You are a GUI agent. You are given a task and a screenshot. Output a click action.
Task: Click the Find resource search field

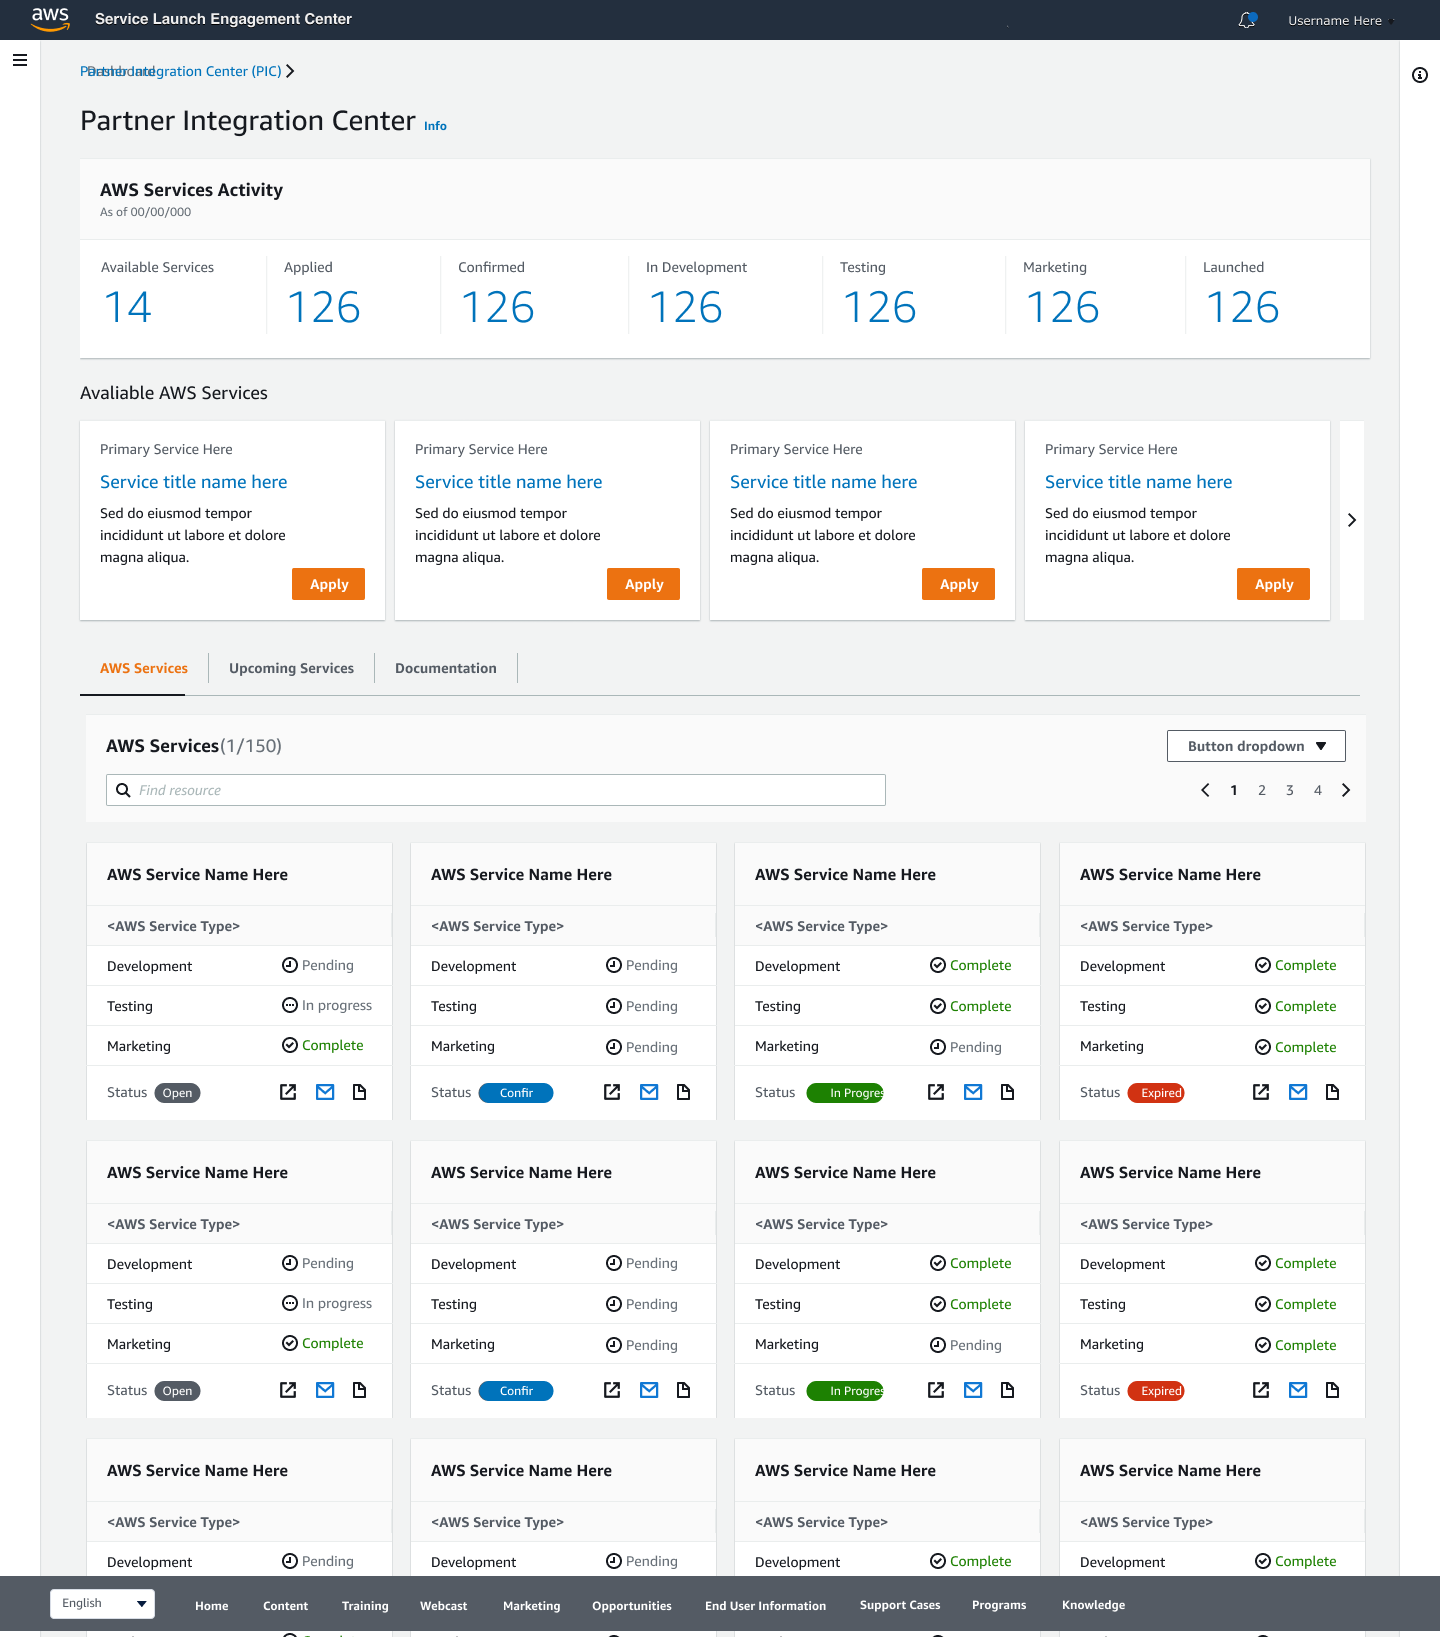click(x=496, y=790)
